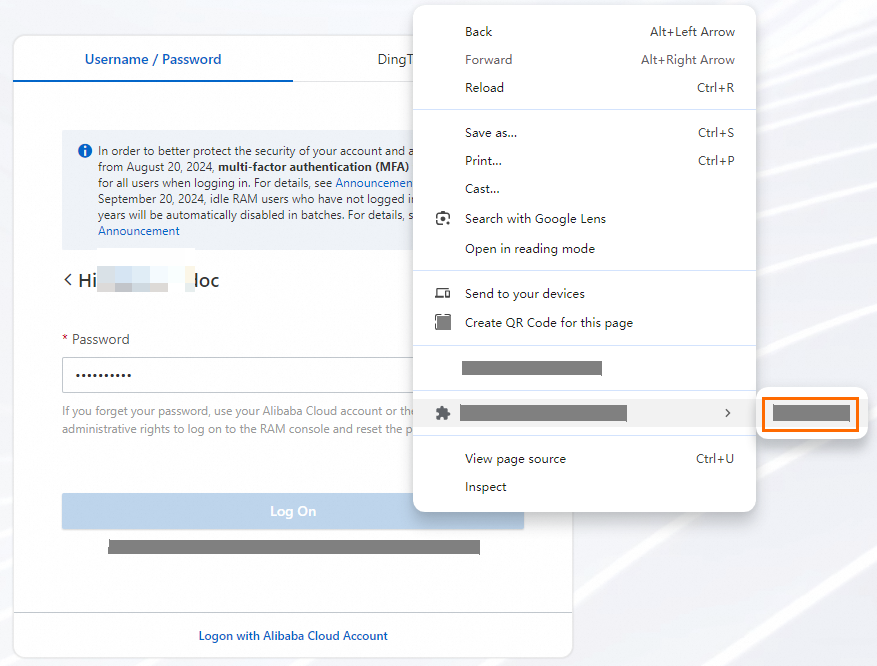This screenshot has height=666, width=877.
Task: Click the Send to your devices icon
Action: click(443, 293)
